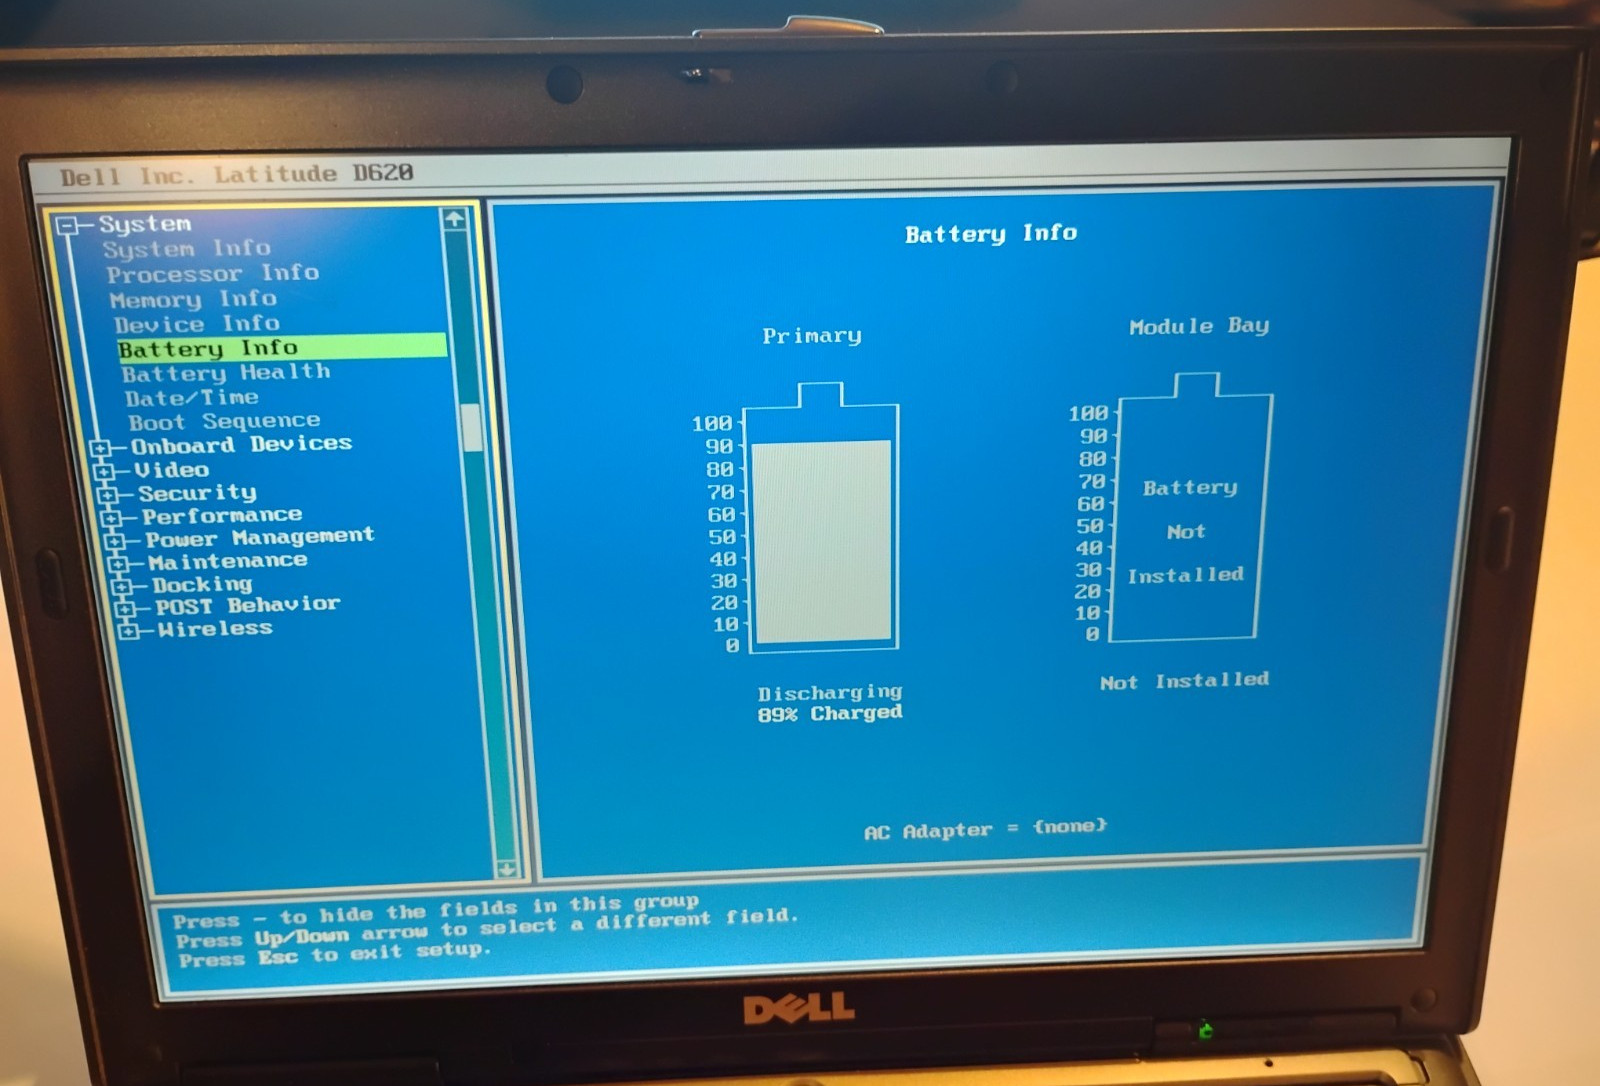Click the Module Bay label
This screenshot has height=1086, width=1600.
pos(1199,326)
